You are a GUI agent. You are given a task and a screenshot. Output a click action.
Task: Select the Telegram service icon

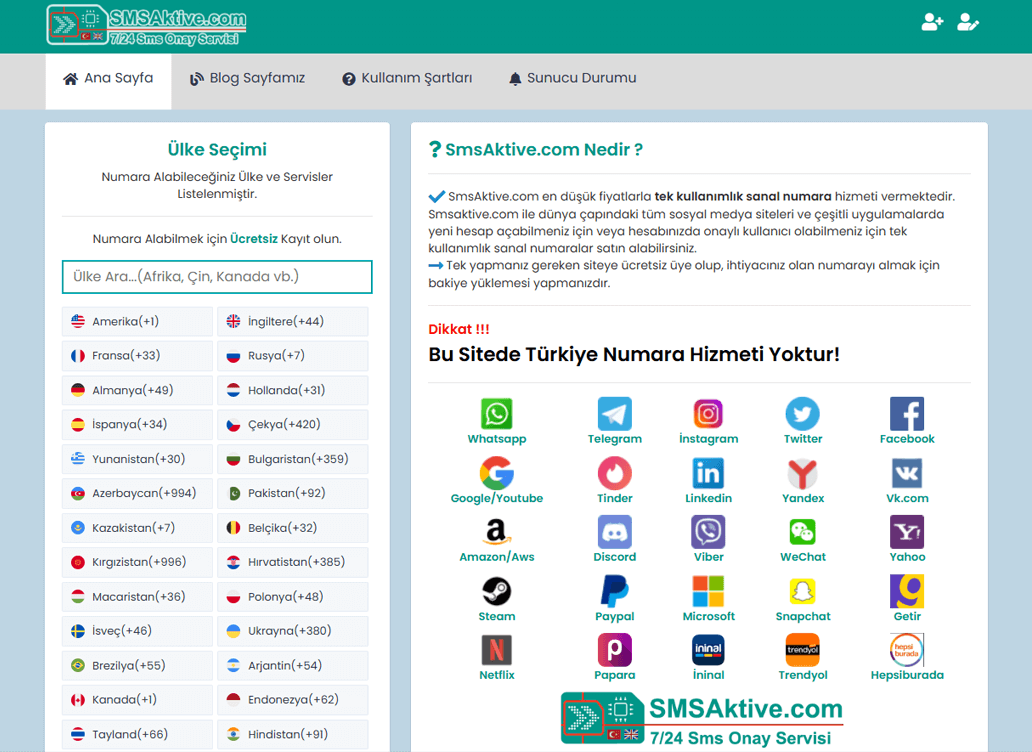pyautogui.click(x=615, y=414)
